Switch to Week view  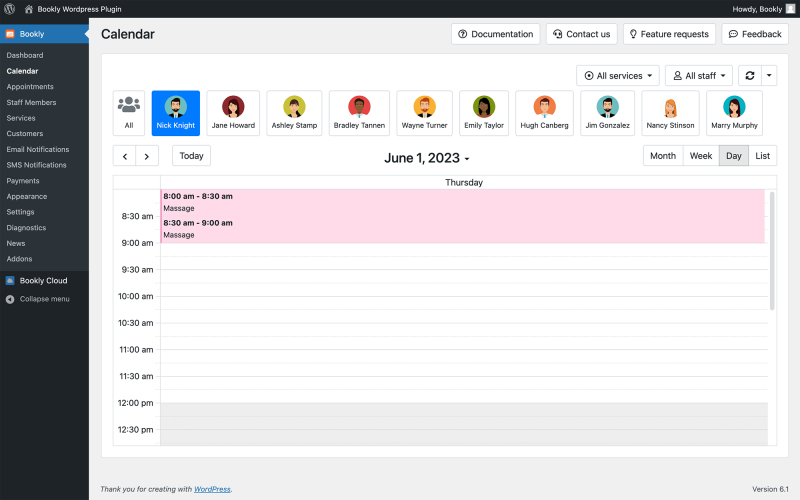[701, 156]
